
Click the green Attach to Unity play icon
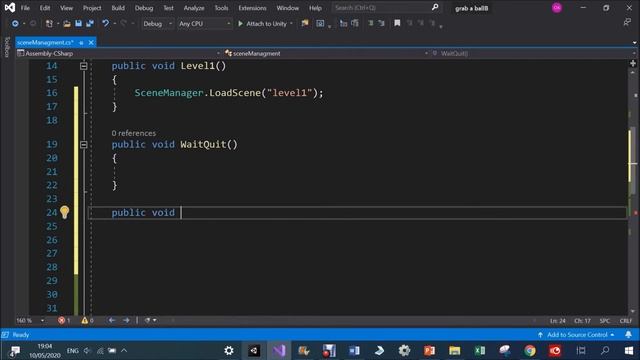click(240, 24)
